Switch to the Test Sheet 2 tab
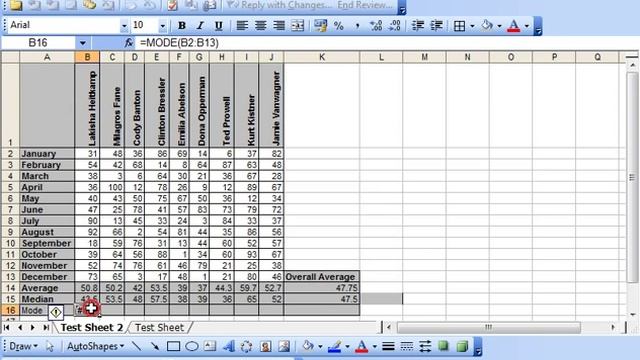This screenshot has height=360, width=640. (x=92, y=327)
